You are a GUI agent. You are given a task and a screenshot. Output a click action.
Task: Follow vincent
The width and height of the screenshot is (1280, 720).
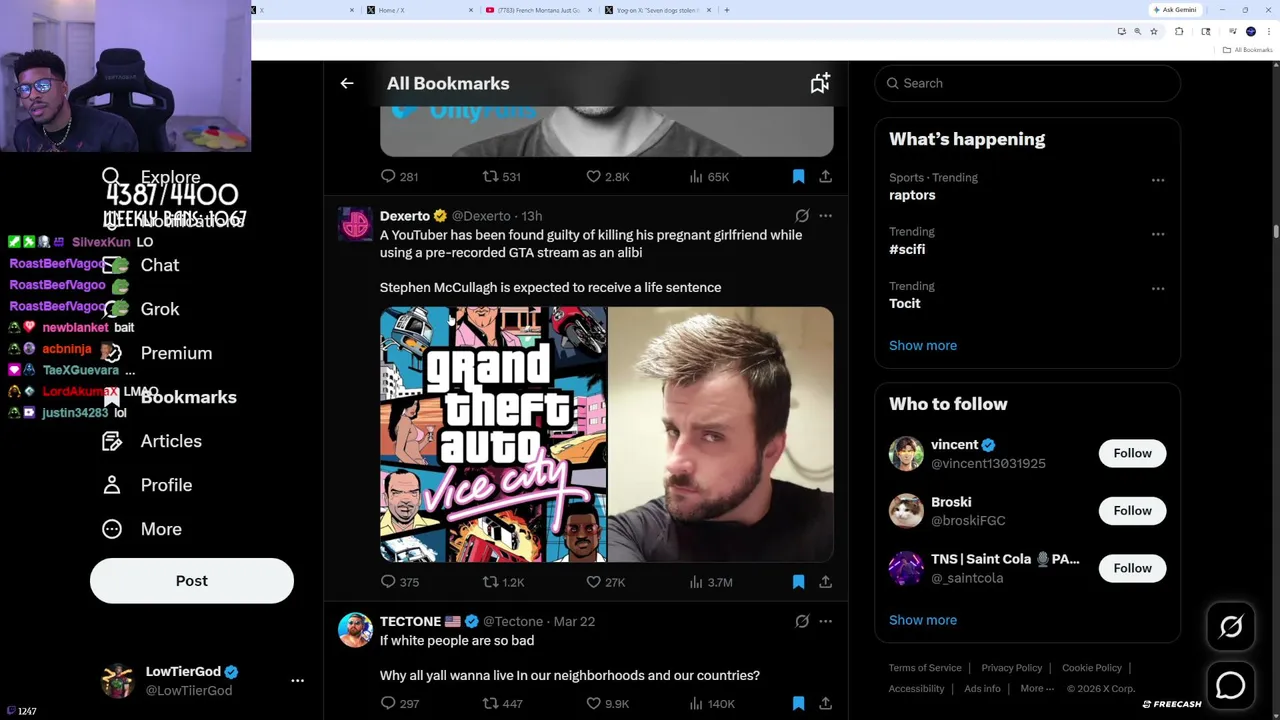[1132, 453]
